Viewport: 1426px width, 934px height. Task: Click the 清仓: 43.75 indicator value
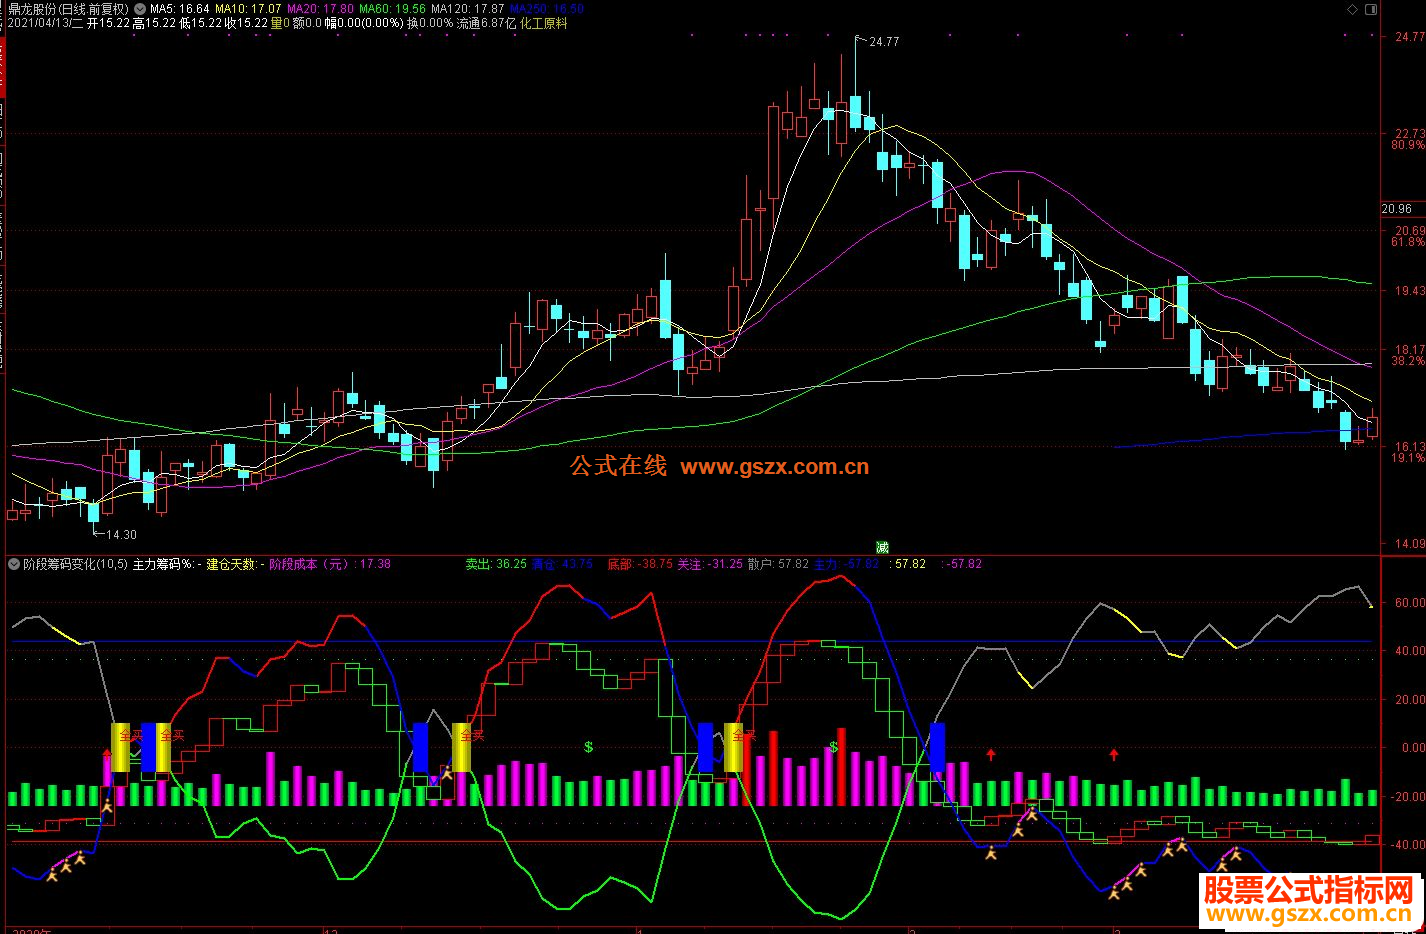coord(562,564)
